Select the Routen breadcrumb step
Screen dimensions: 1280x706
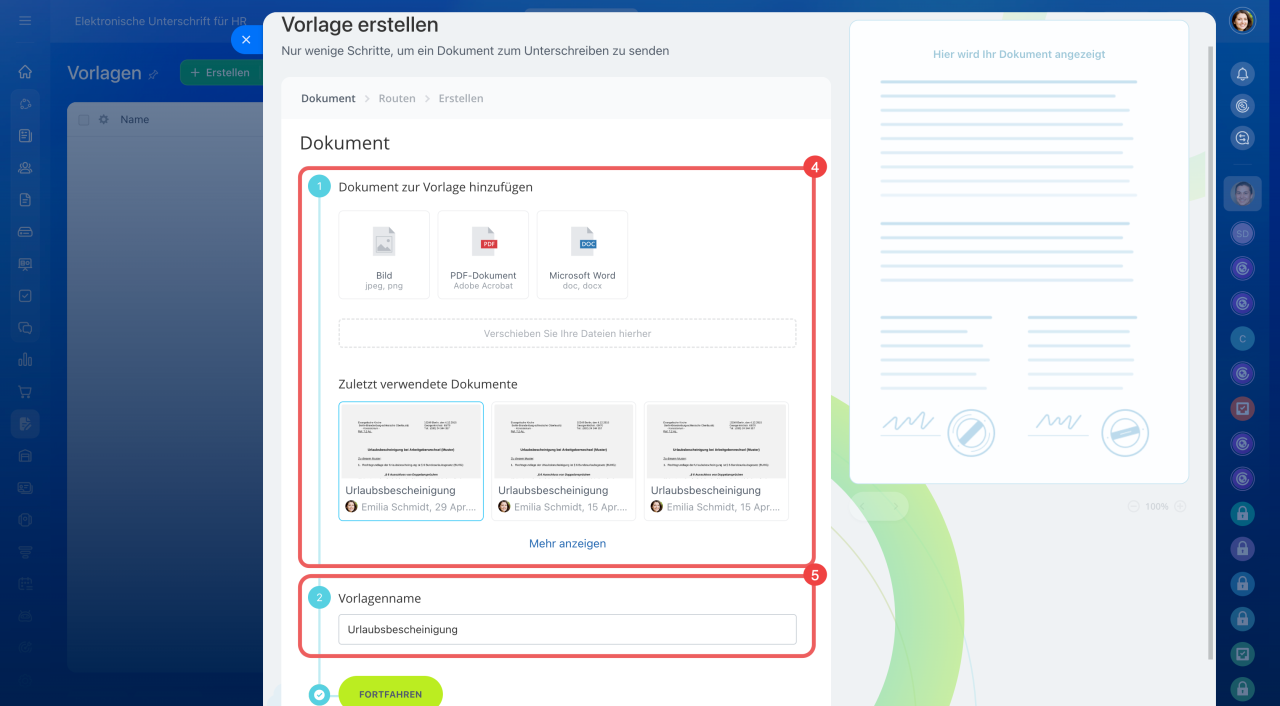coord(397,98)
